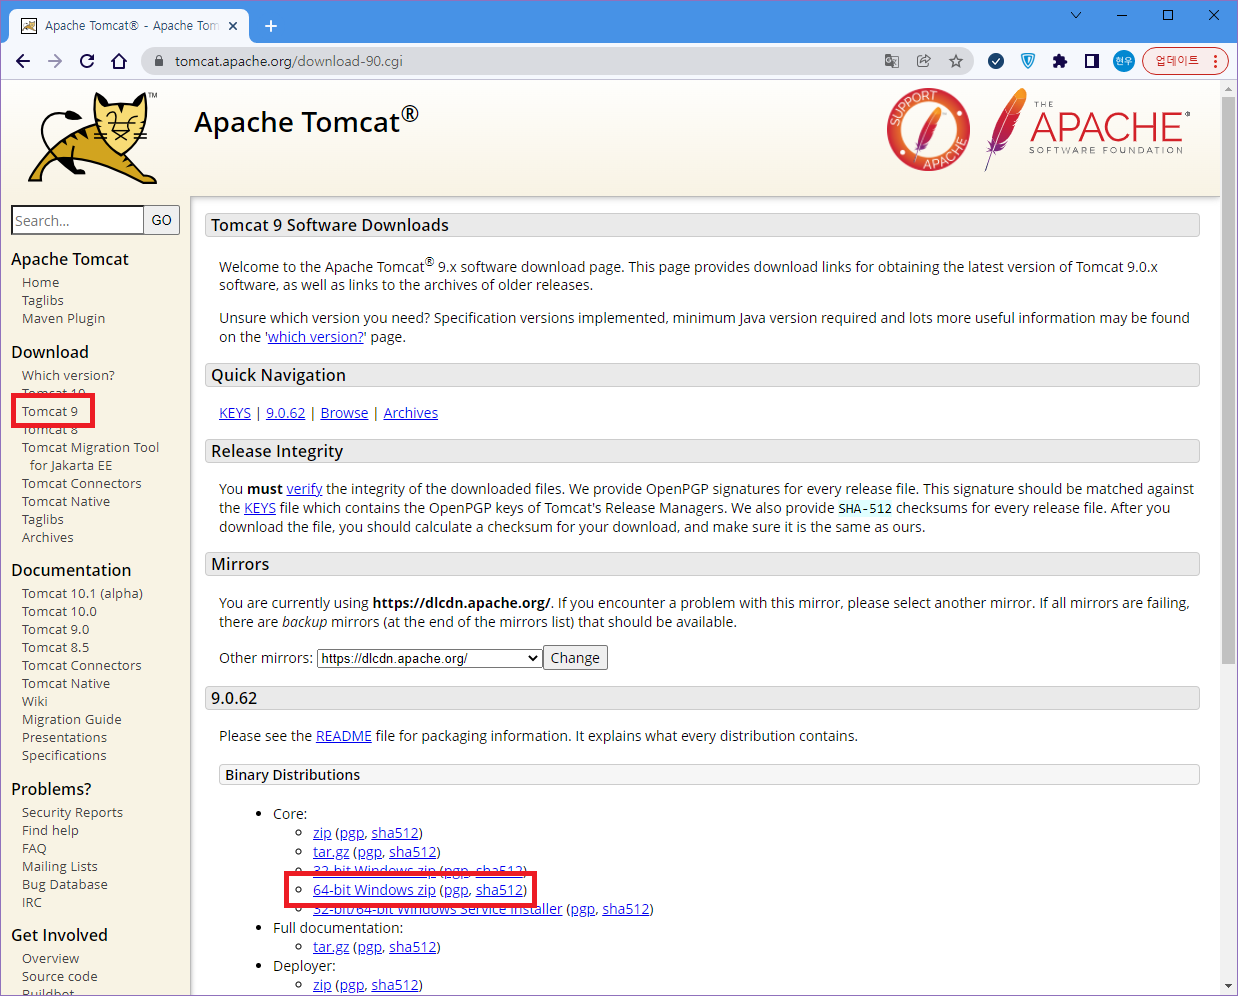The image size is (1238, 996).
Task: Open Archives in Download sidebar
Action: (x=48, y=537)
